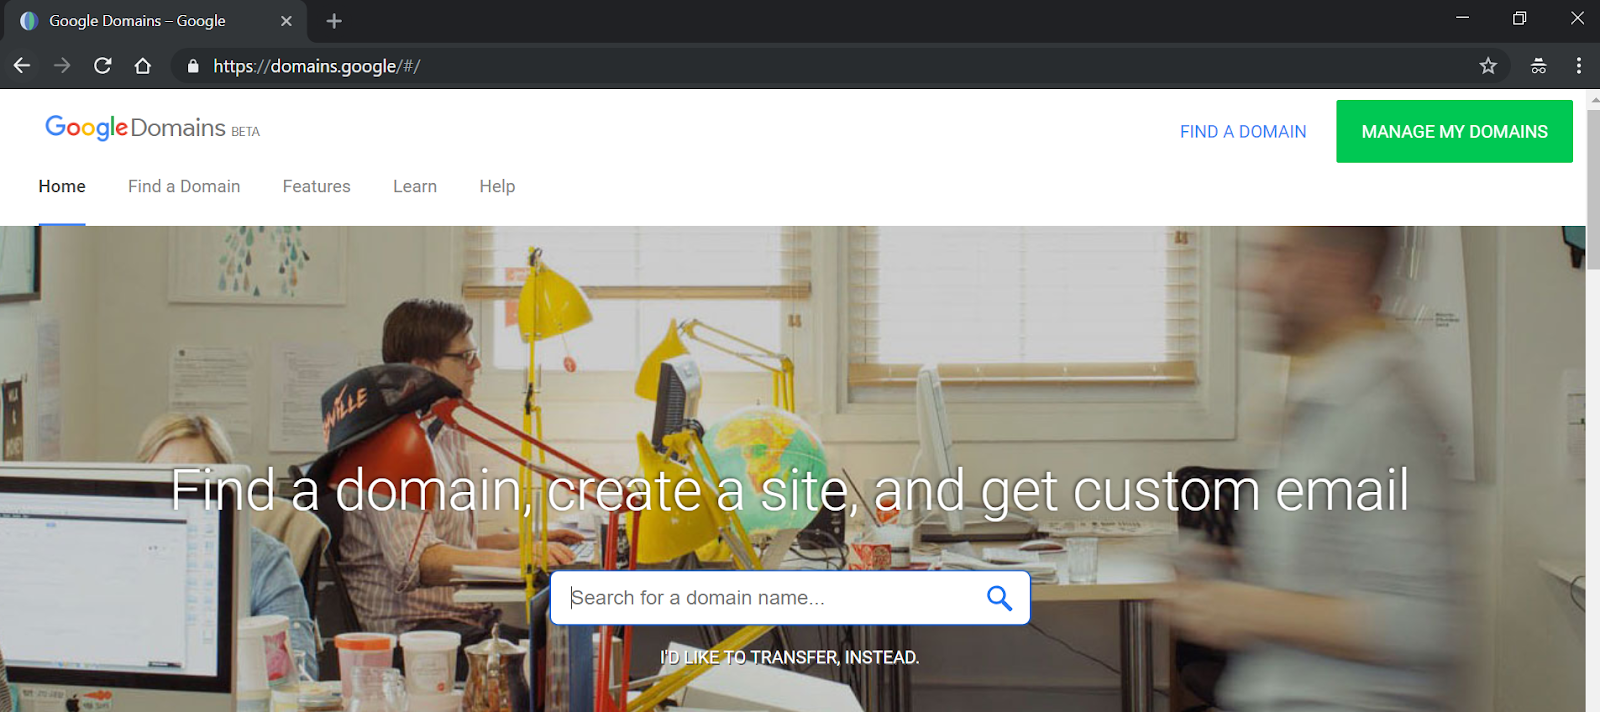Image resolution: width=1600 pixels, height=712 pixels.
Task: Click the browser forward arrow
Action: 62,66
